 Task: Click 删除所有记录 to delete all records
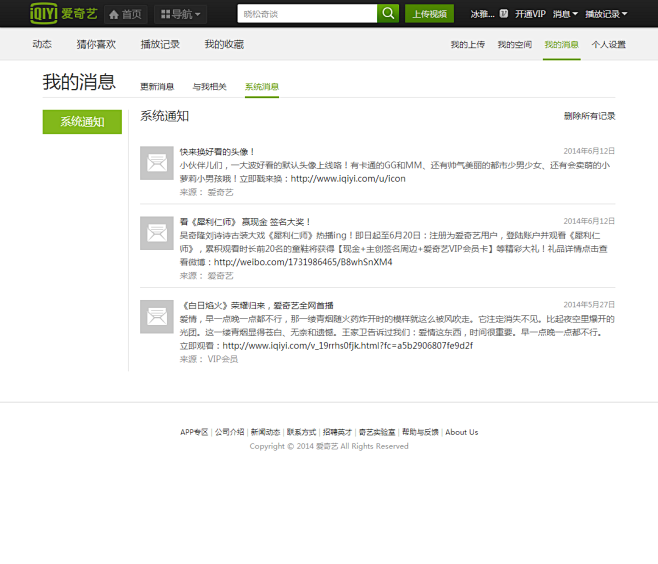(590, 116)
